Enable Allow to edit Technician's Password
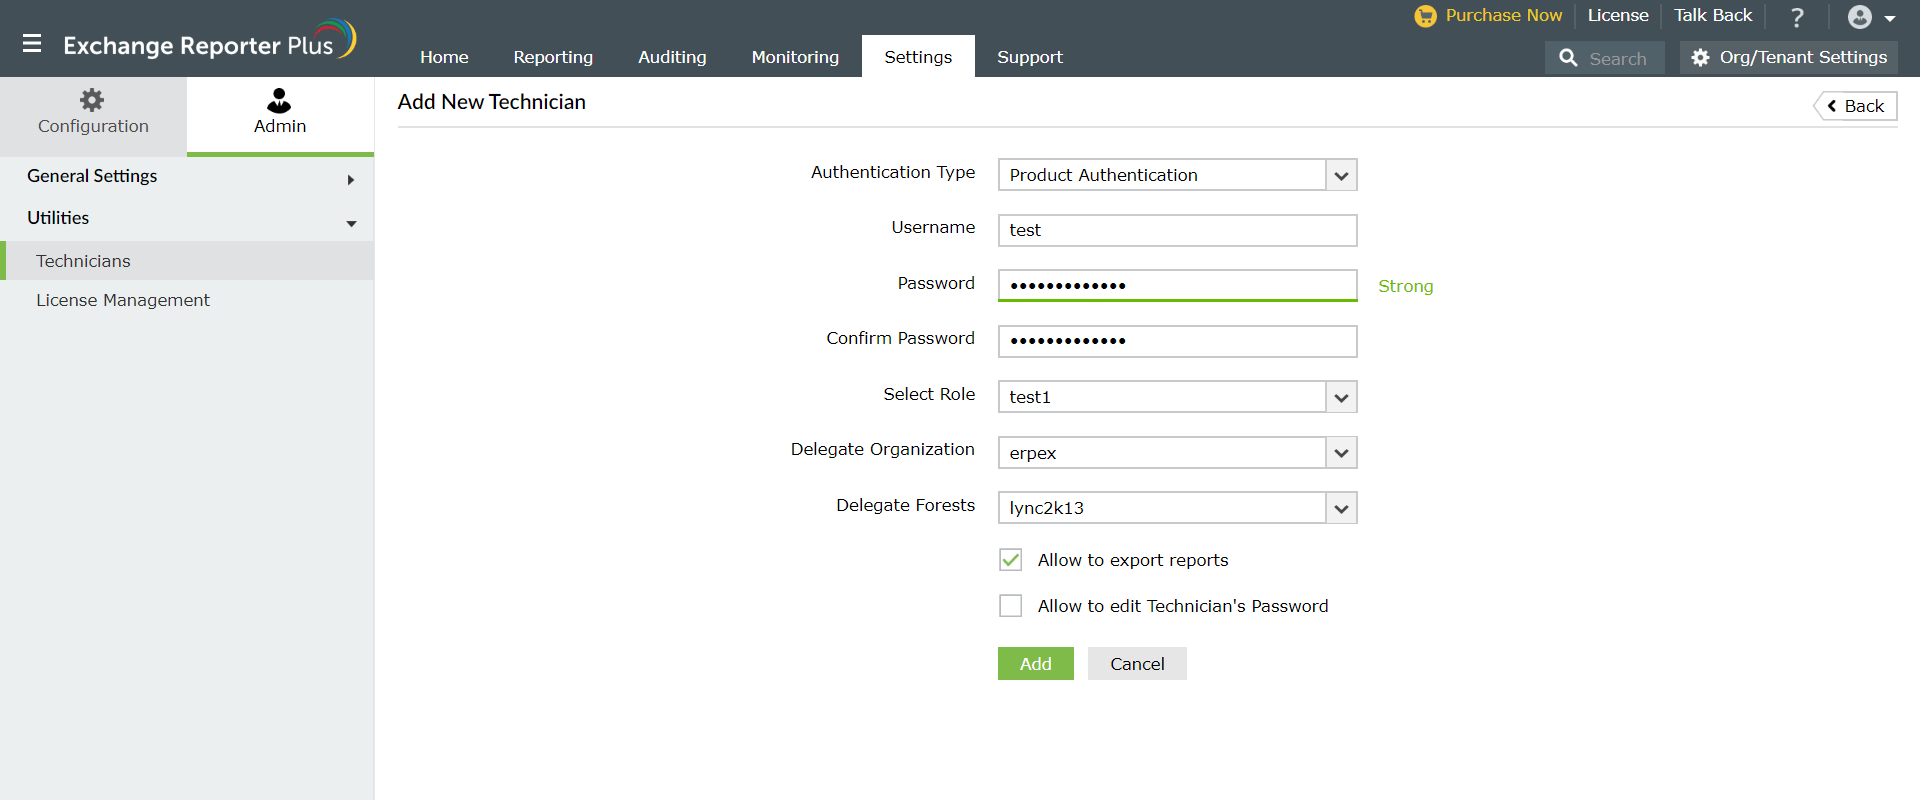Screen dimensions: 1920x800 [1011, 606]
